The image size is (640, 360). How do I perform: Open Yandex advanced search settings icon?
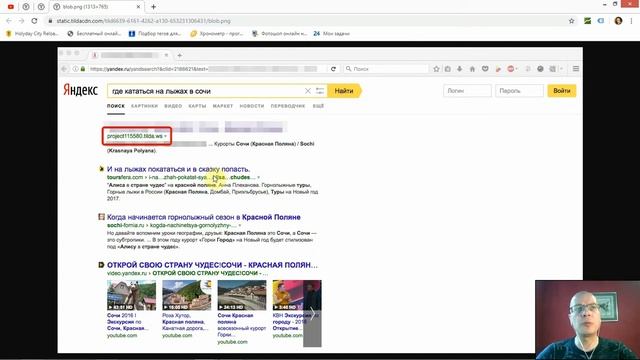(x=320, y=91)
